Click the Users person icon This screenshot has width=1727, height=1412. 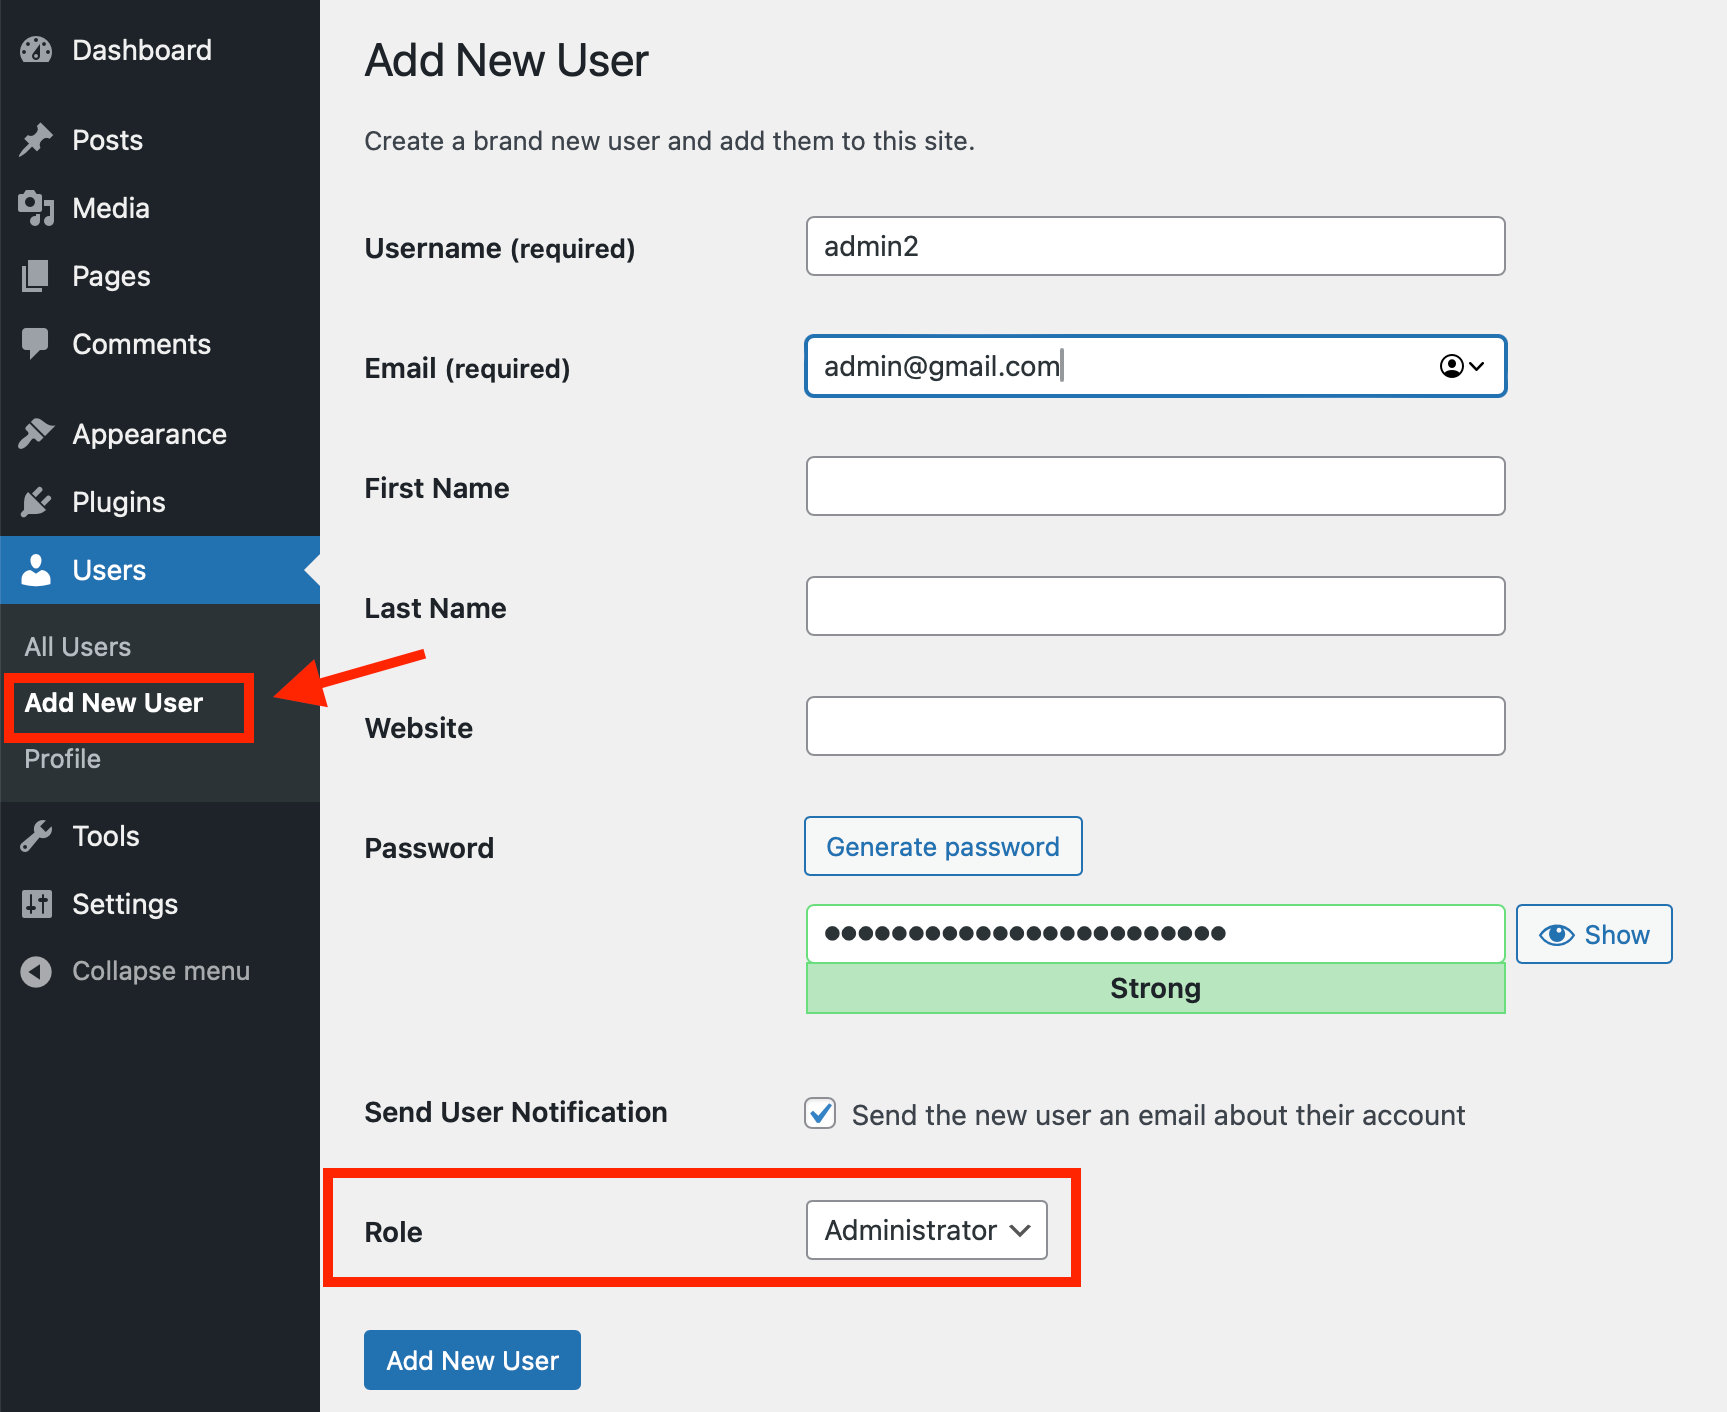(36, 569)
